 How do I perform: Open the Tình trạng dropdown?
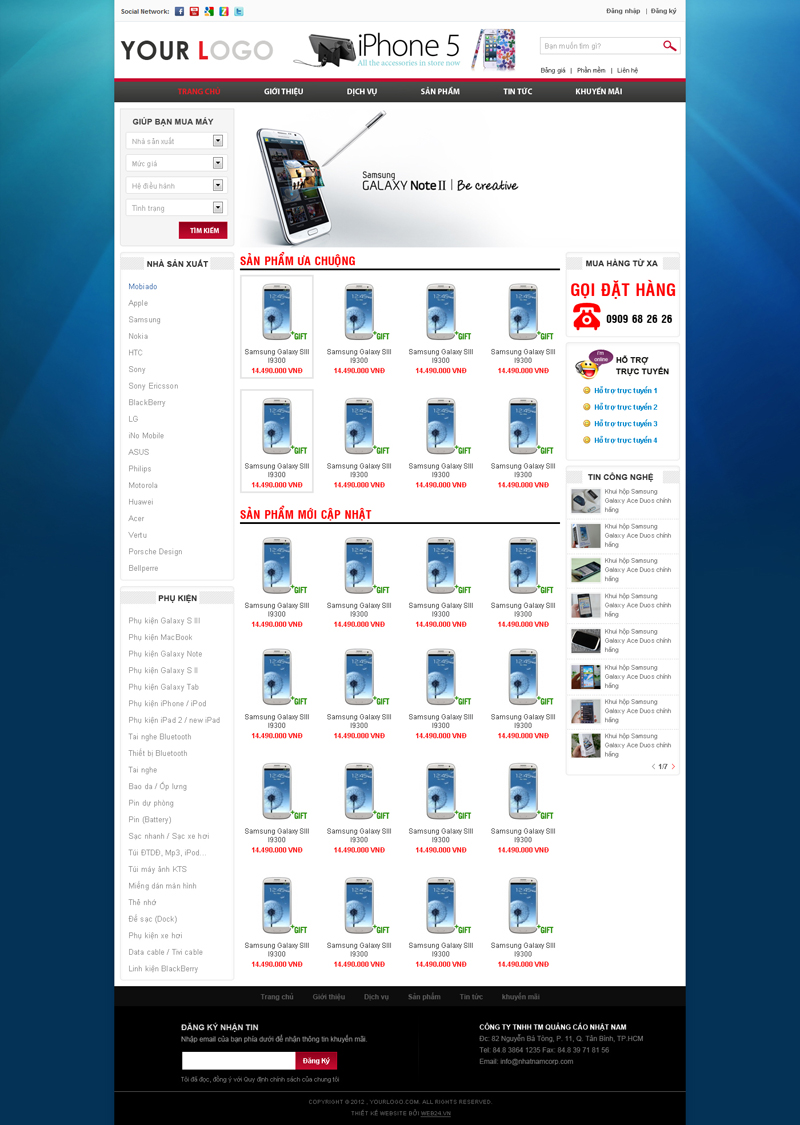[217, 207]
